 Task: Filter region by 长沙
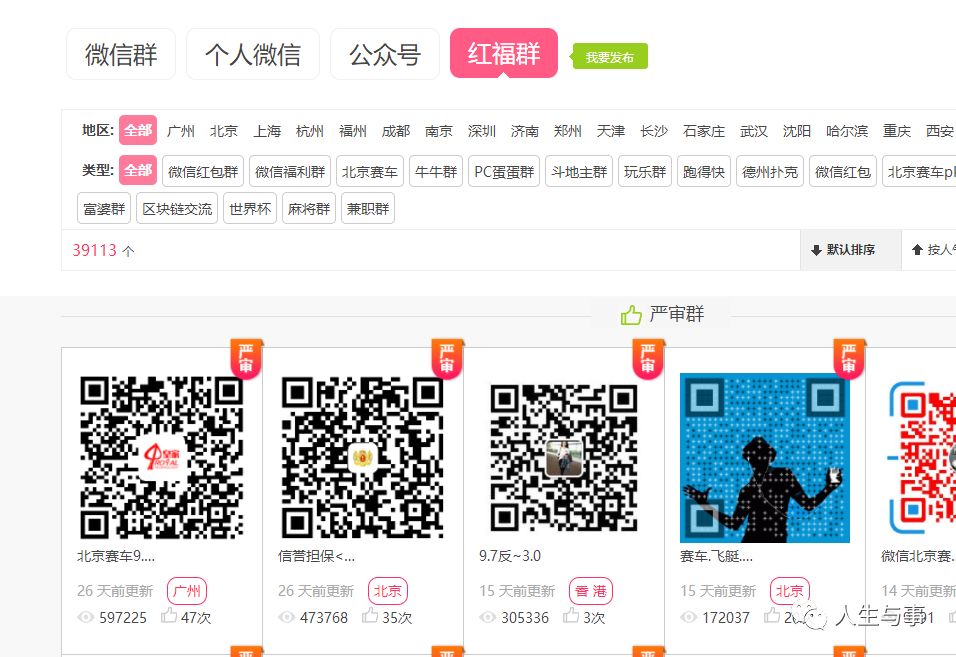pos(654,131)
